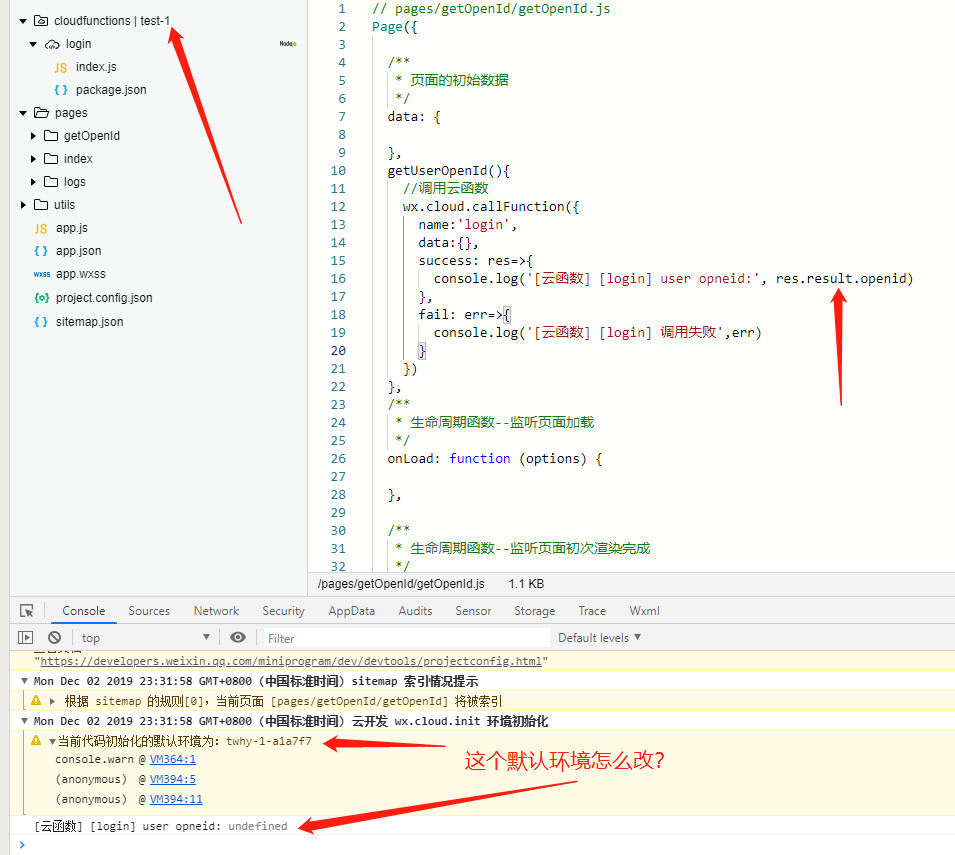Expand the utils folder arrow
Viewport: 955px width, 855px height.
(24, 205)
